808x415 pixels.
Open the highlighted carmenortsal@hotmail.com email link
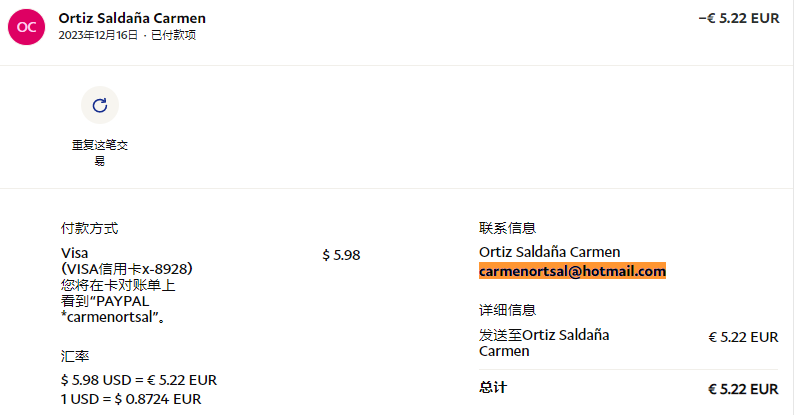(x=572, y=271)
